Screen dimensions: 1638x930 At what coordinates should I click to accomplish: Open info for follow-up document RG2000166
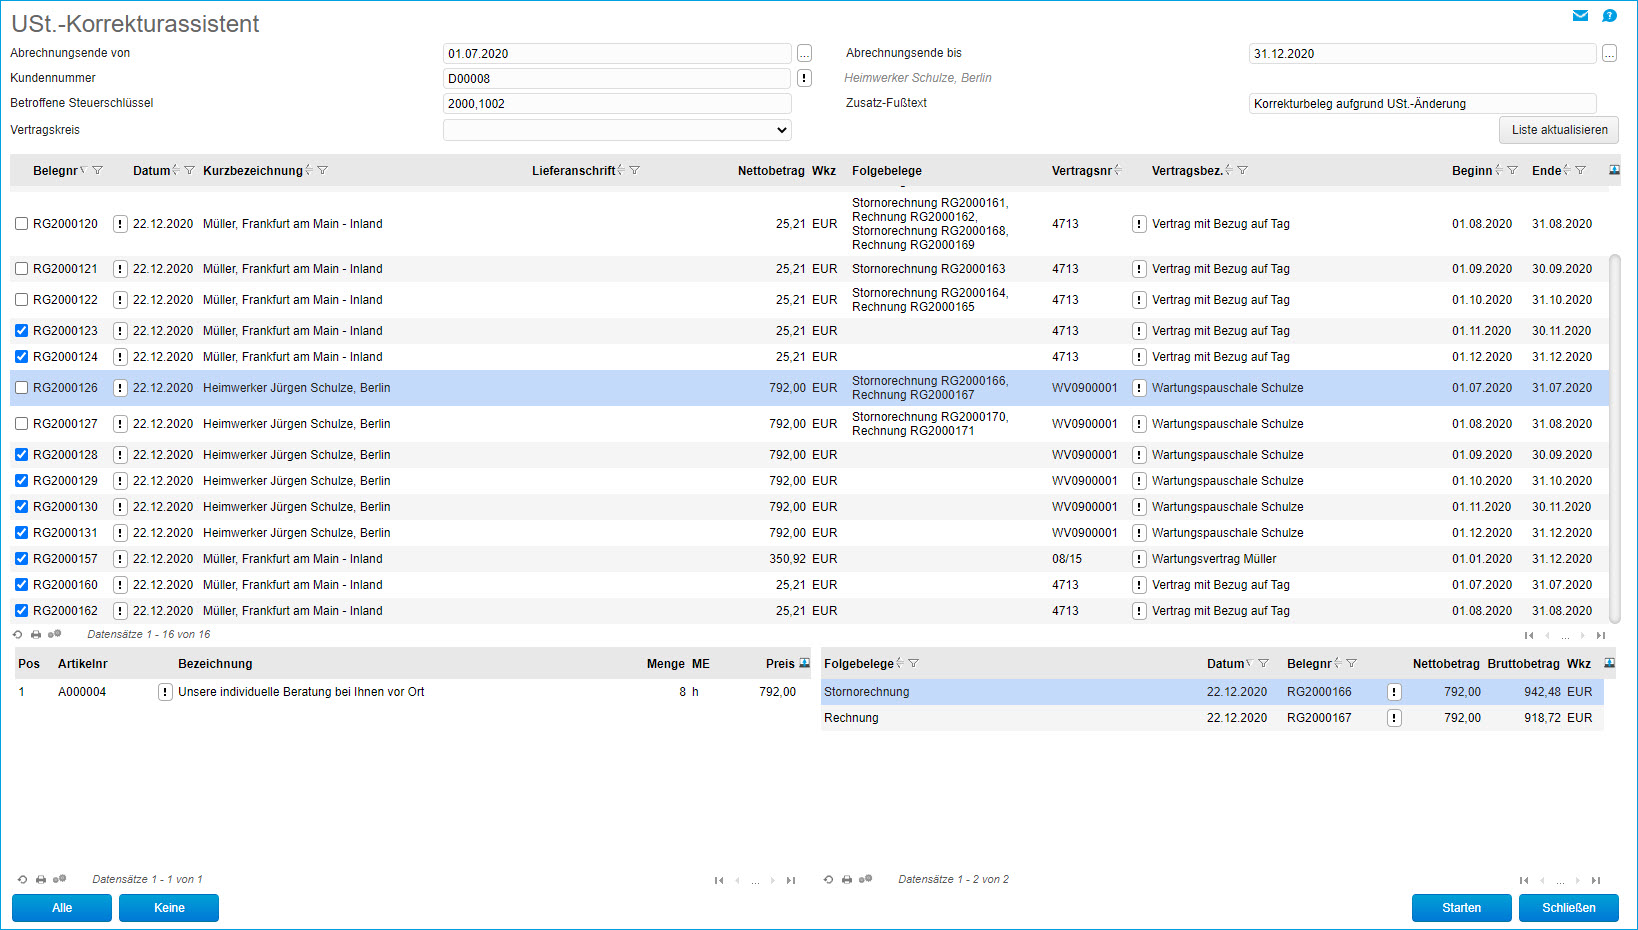(x=1394, y=692)
